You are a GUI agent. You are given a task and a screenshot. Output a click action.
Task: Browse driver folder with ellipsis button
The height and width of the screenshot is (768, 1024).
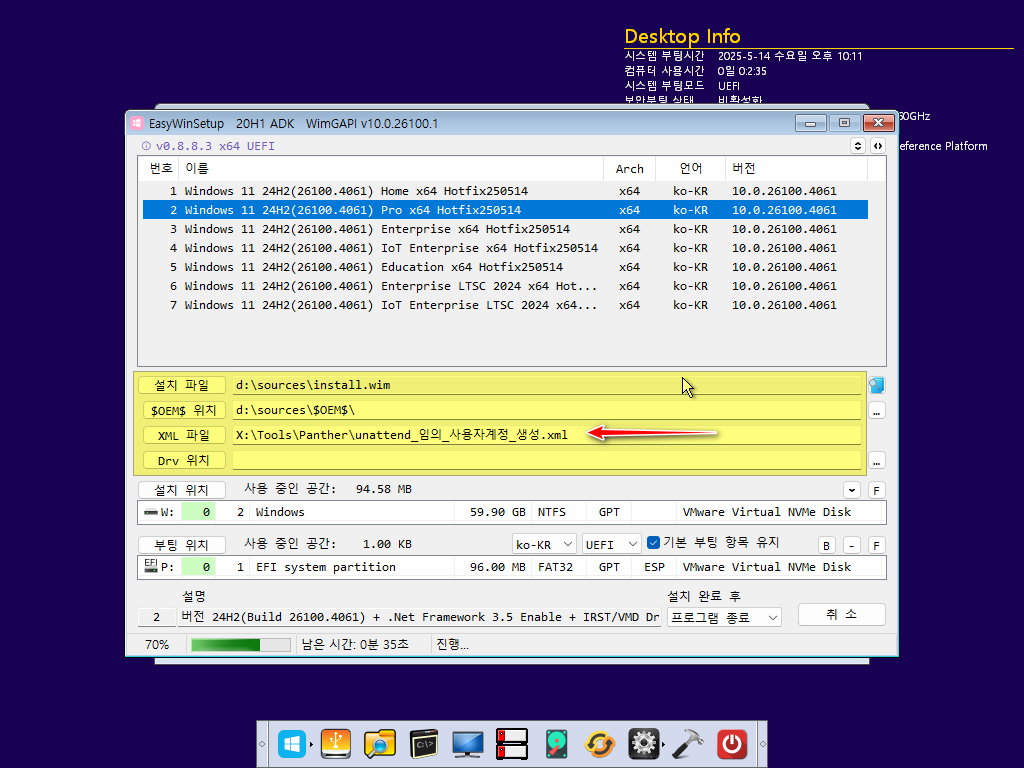click(x=876, y=461)
